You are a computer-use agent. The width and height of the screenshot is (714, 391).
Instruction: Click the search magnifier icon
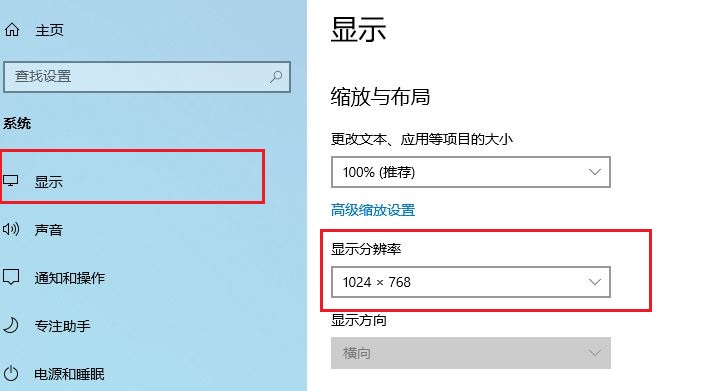click(x=275, y=76)
